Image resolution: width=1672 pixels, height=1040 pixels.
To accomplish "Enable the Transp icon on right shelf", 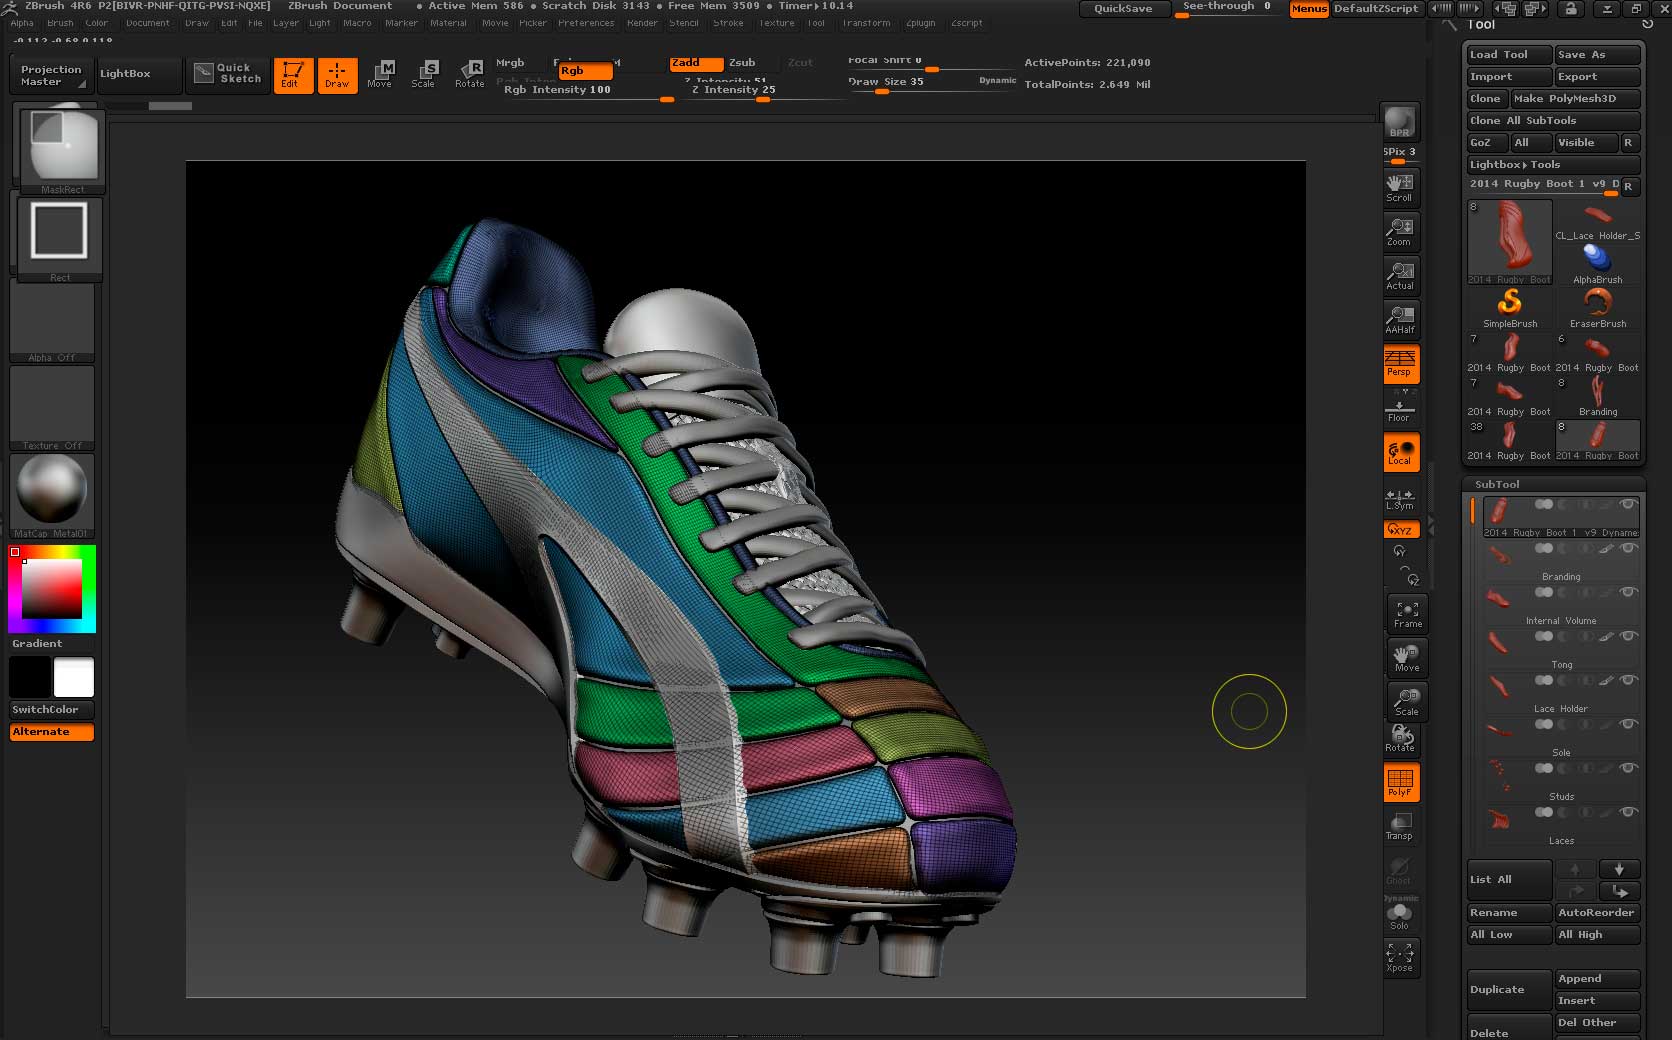I will pyautogui.click(x=1400, y=824).
